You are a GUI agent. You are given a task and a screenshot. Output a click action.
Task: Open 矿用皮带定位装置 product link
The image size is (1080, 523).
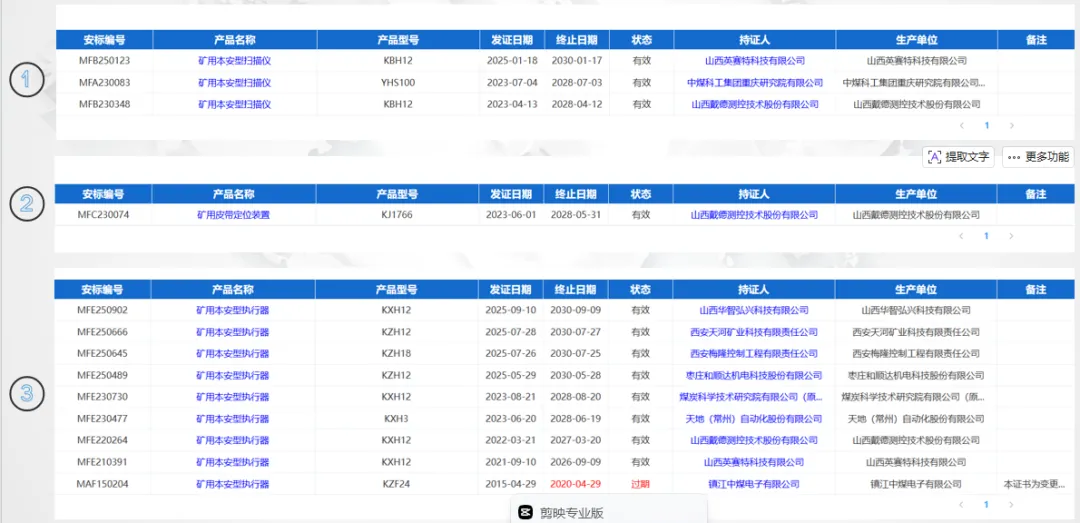click(233, 215)
